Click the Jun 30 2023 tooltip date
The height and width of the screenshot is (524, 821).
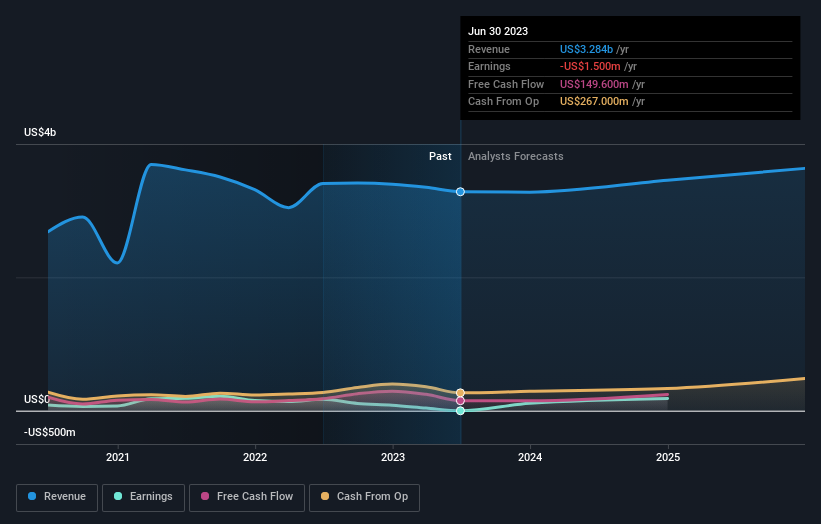pos(498,31)
